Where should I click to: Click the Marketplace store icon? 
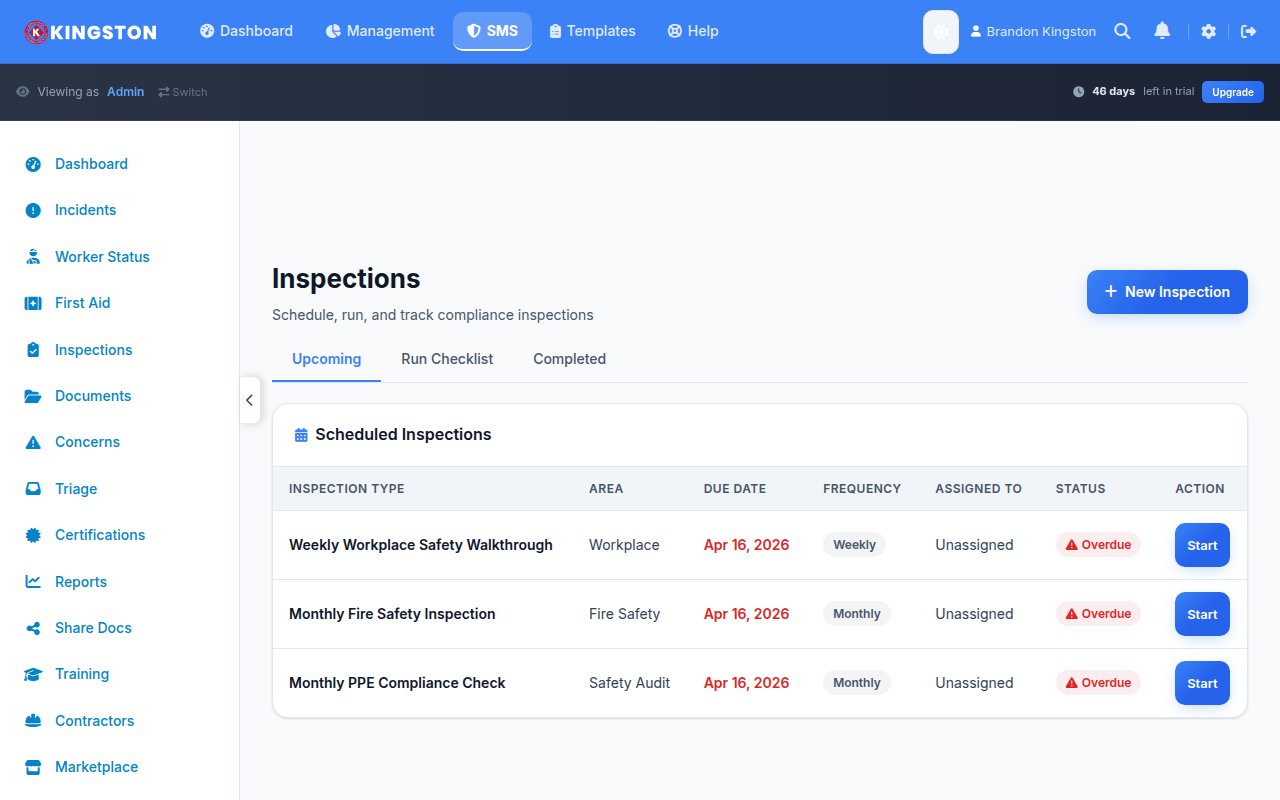(x=33, y=767)
